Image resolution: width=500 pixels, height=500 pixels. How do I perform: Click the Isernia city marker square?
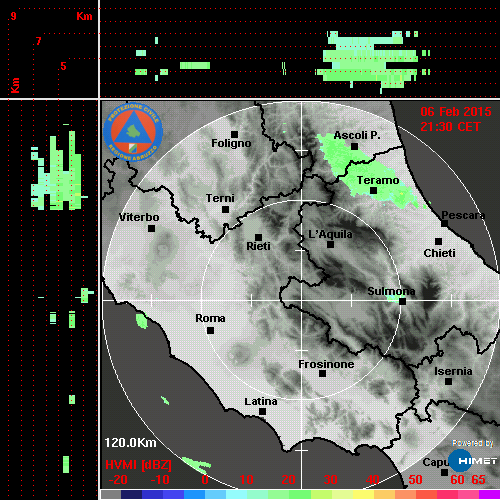pyautogui.click(x=449, y=381)
